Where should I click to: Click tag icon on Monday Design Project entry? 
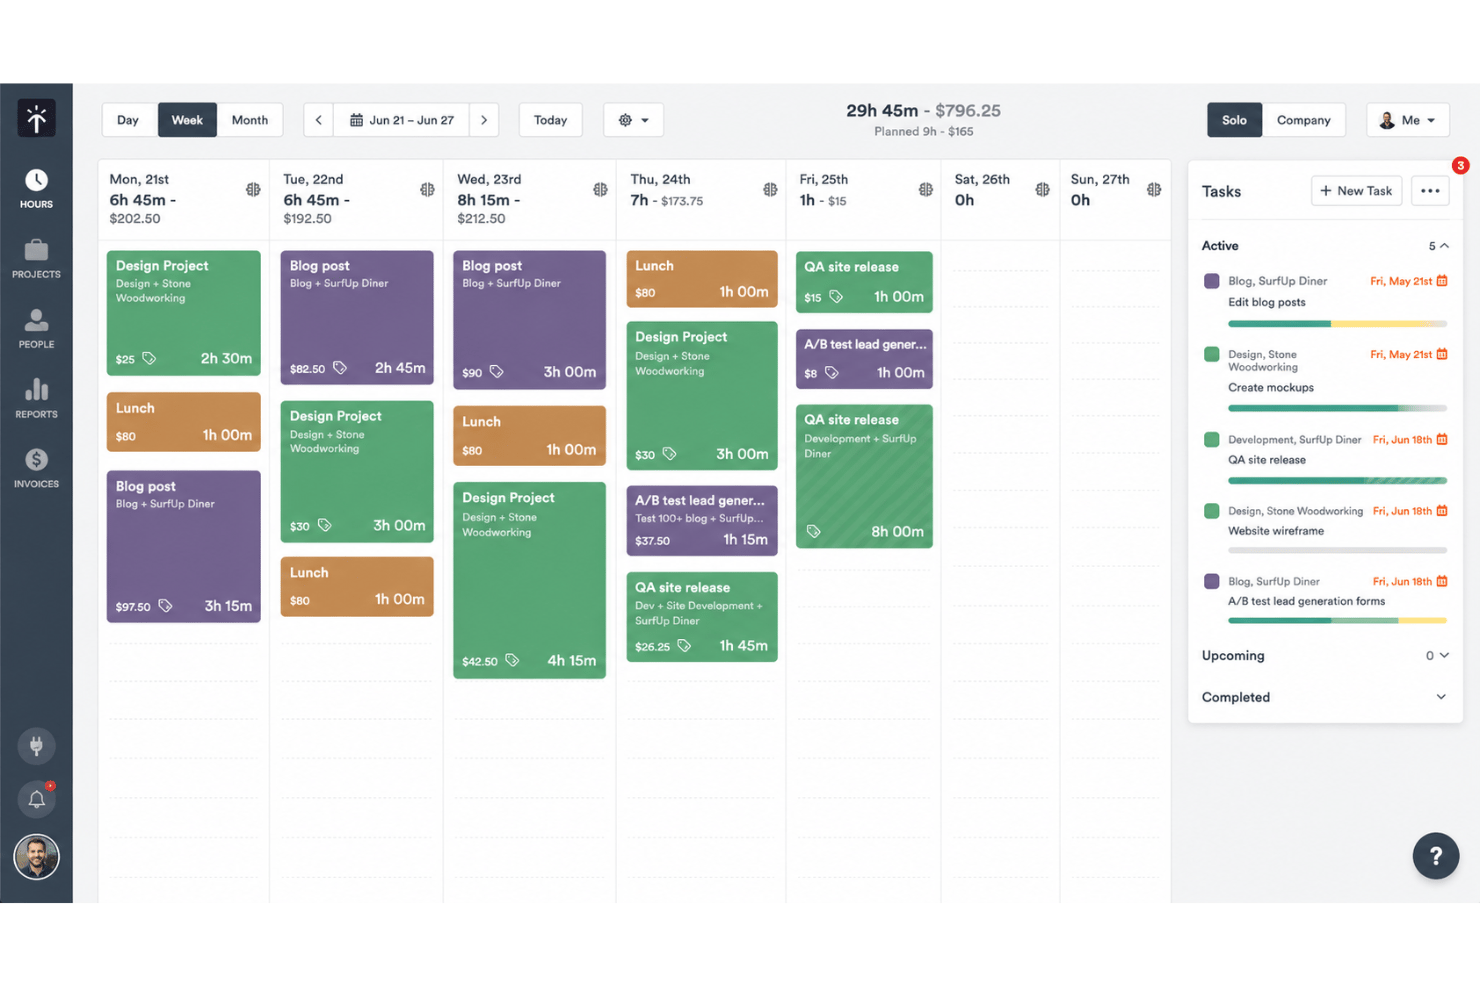point(149,358)
